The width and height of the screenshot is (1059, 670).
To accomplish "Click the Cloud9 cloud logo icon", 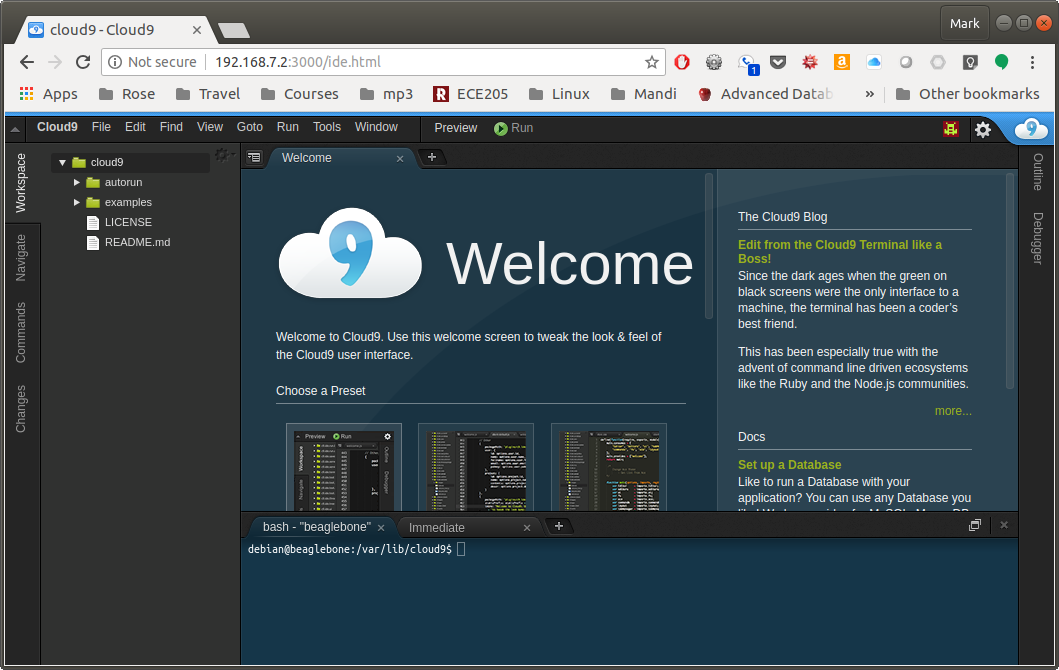I will click(1029, 128).
